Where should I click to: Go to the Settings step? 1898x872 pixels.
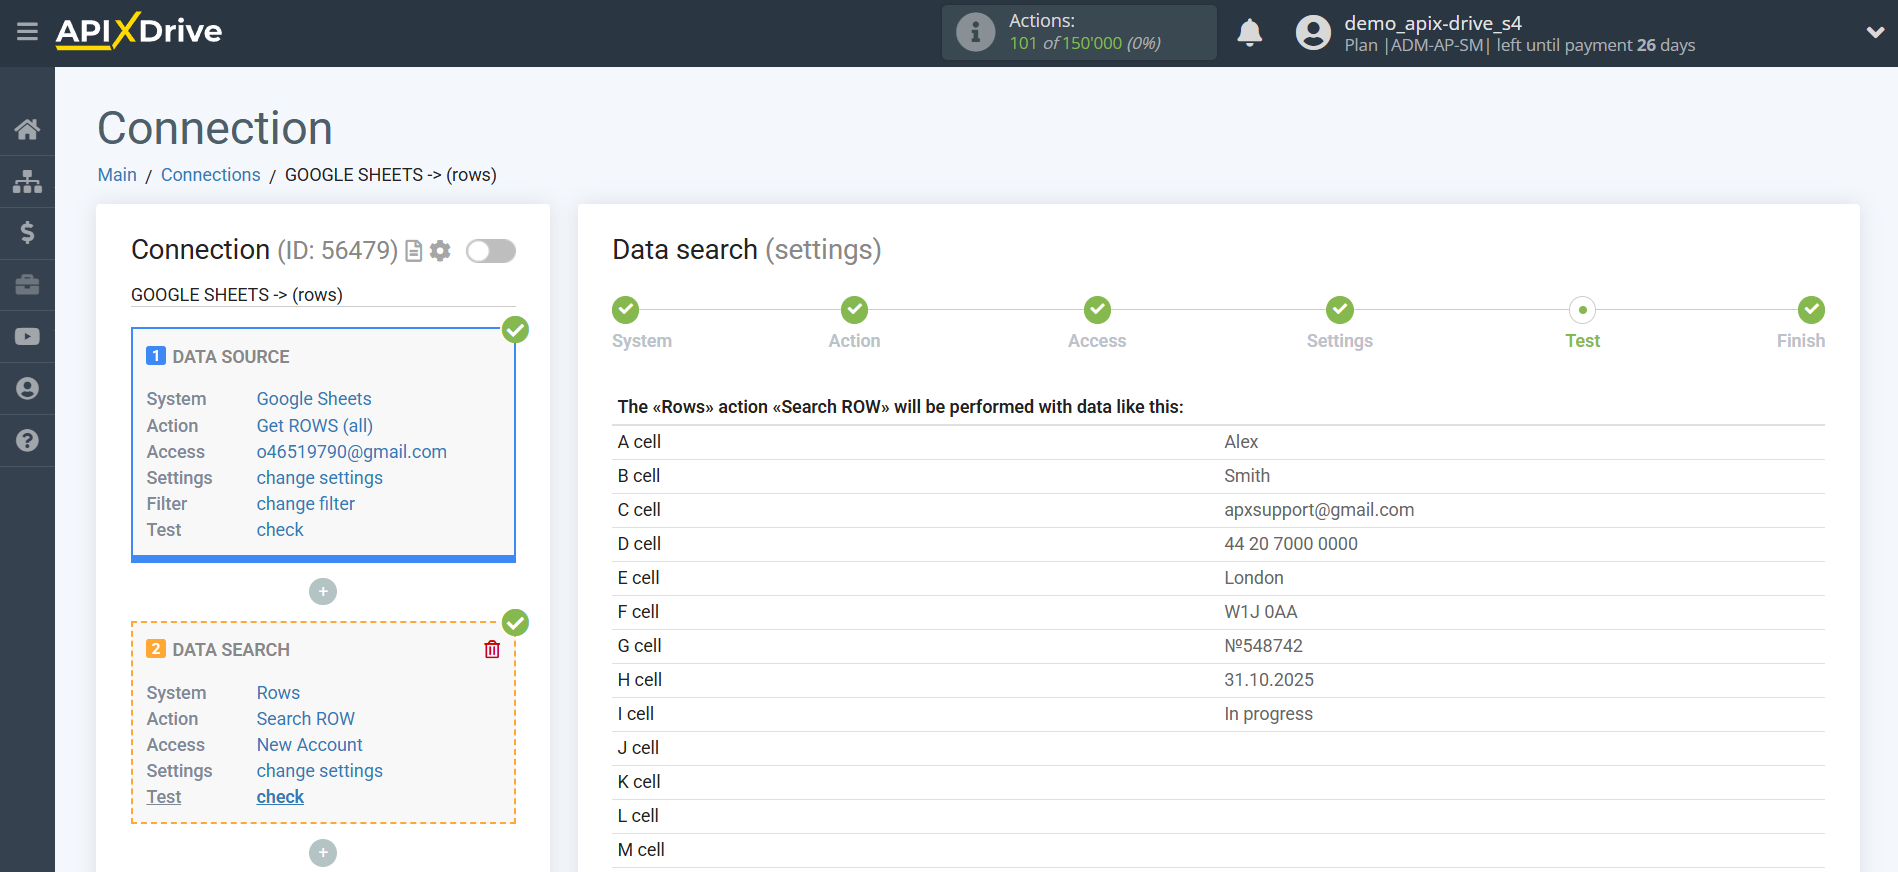[1340, 310]
